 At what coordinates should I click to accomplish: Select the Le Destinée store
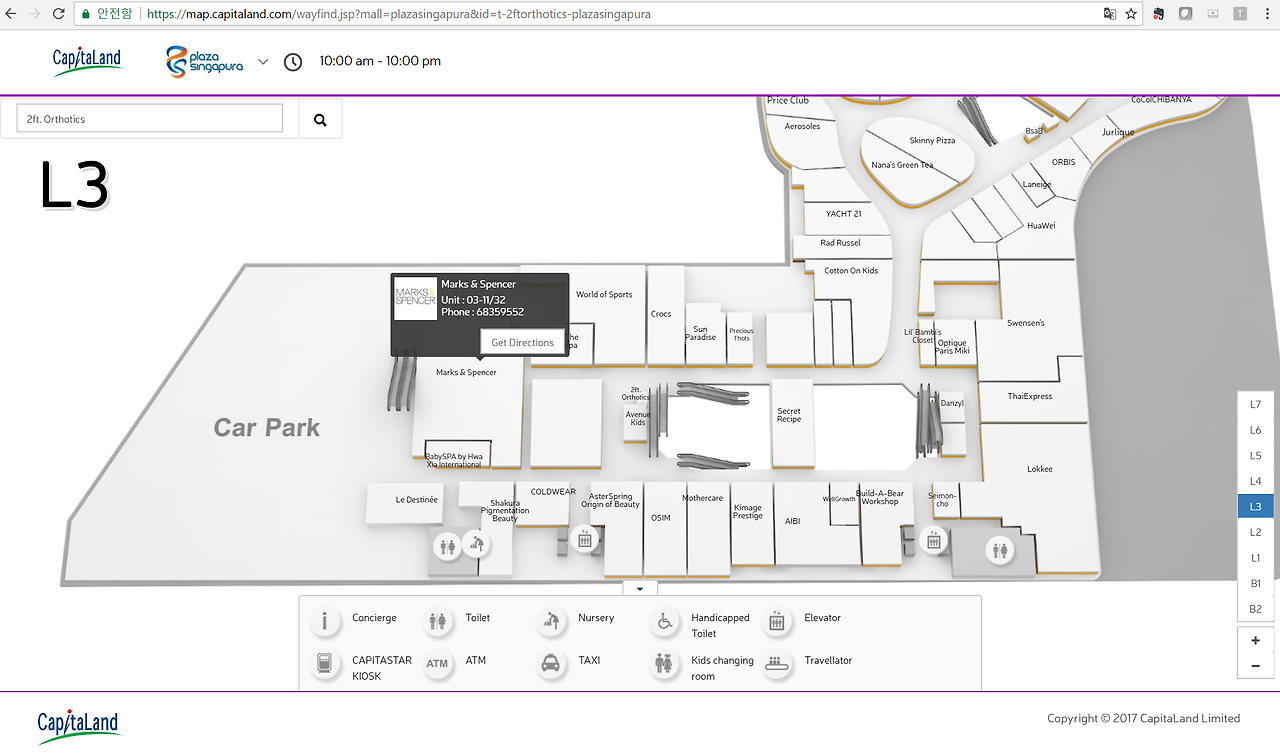click(x=416, y=499)
